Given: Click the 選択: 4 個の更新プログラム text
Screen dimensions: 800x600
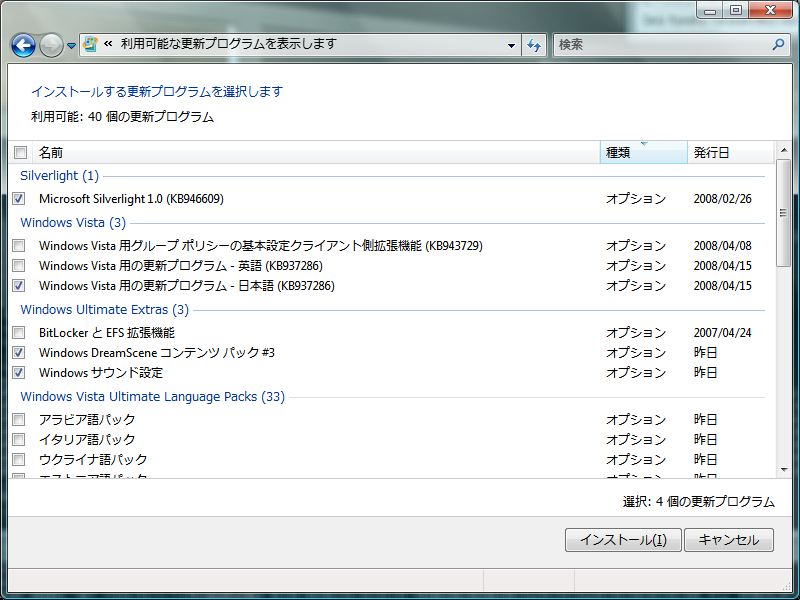Looking at the screenshot, I should point(698,502).
